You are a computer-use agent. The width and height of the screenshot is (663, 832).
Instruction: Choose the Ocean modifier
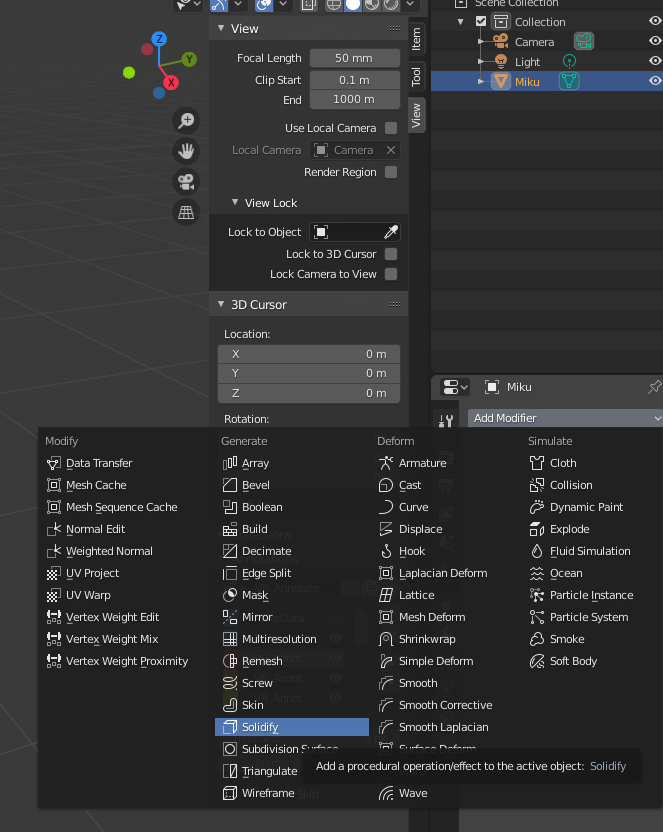coord(591,573)
